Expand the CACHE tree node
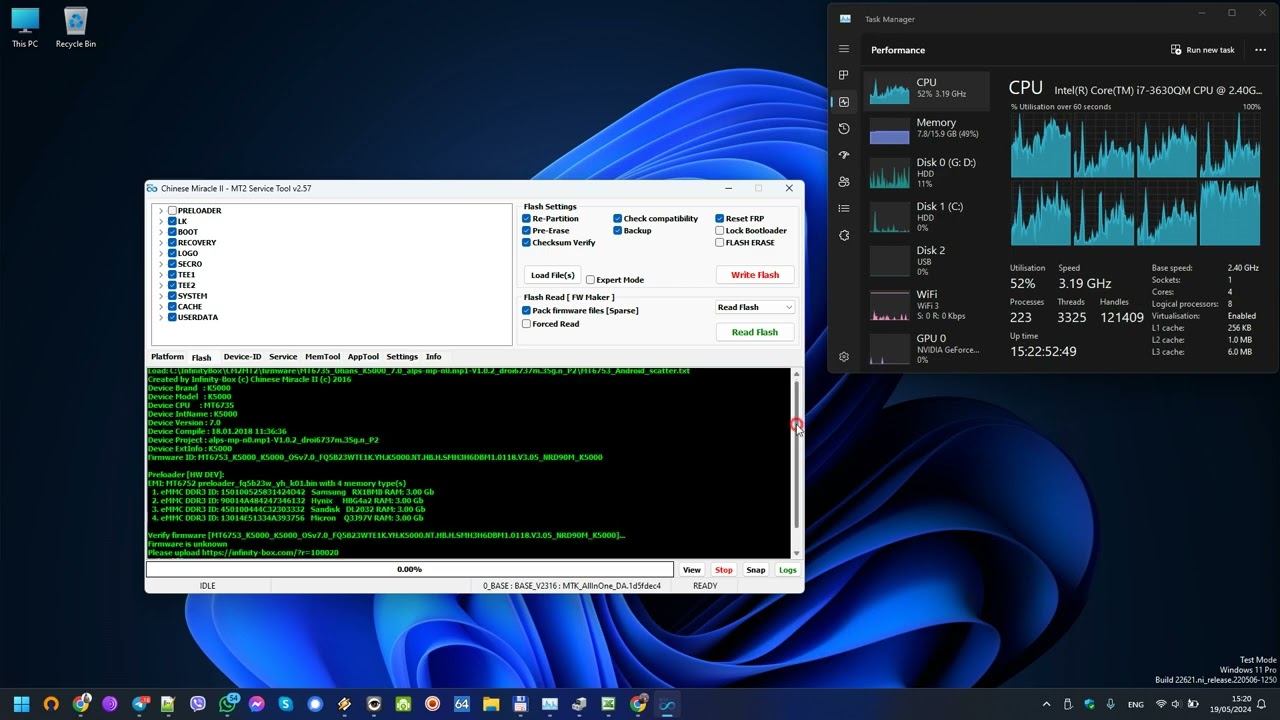 point(160,307)
